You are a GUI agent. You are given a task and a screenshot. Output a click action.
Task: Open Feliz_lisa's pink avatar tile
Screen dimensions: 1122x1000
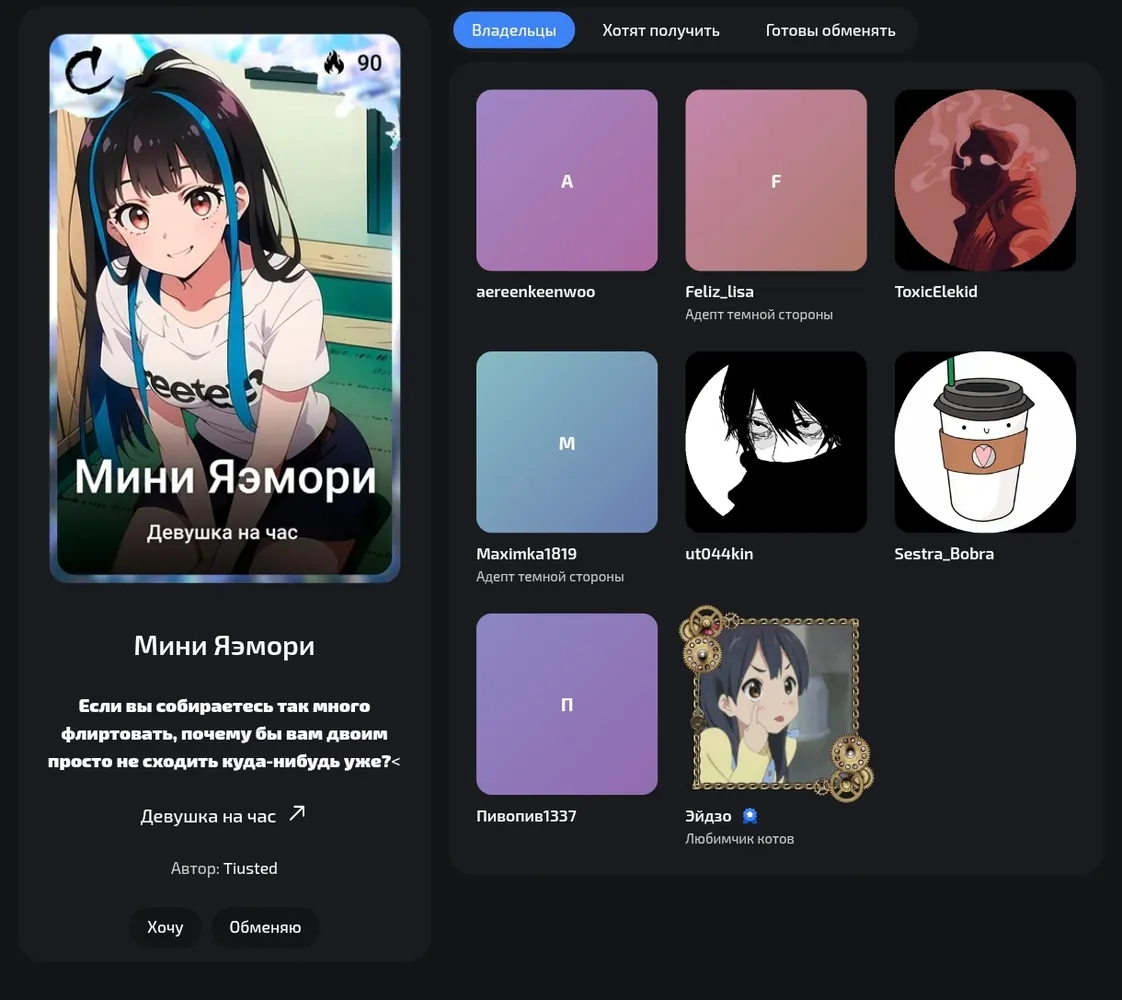(x=776, y=180)
